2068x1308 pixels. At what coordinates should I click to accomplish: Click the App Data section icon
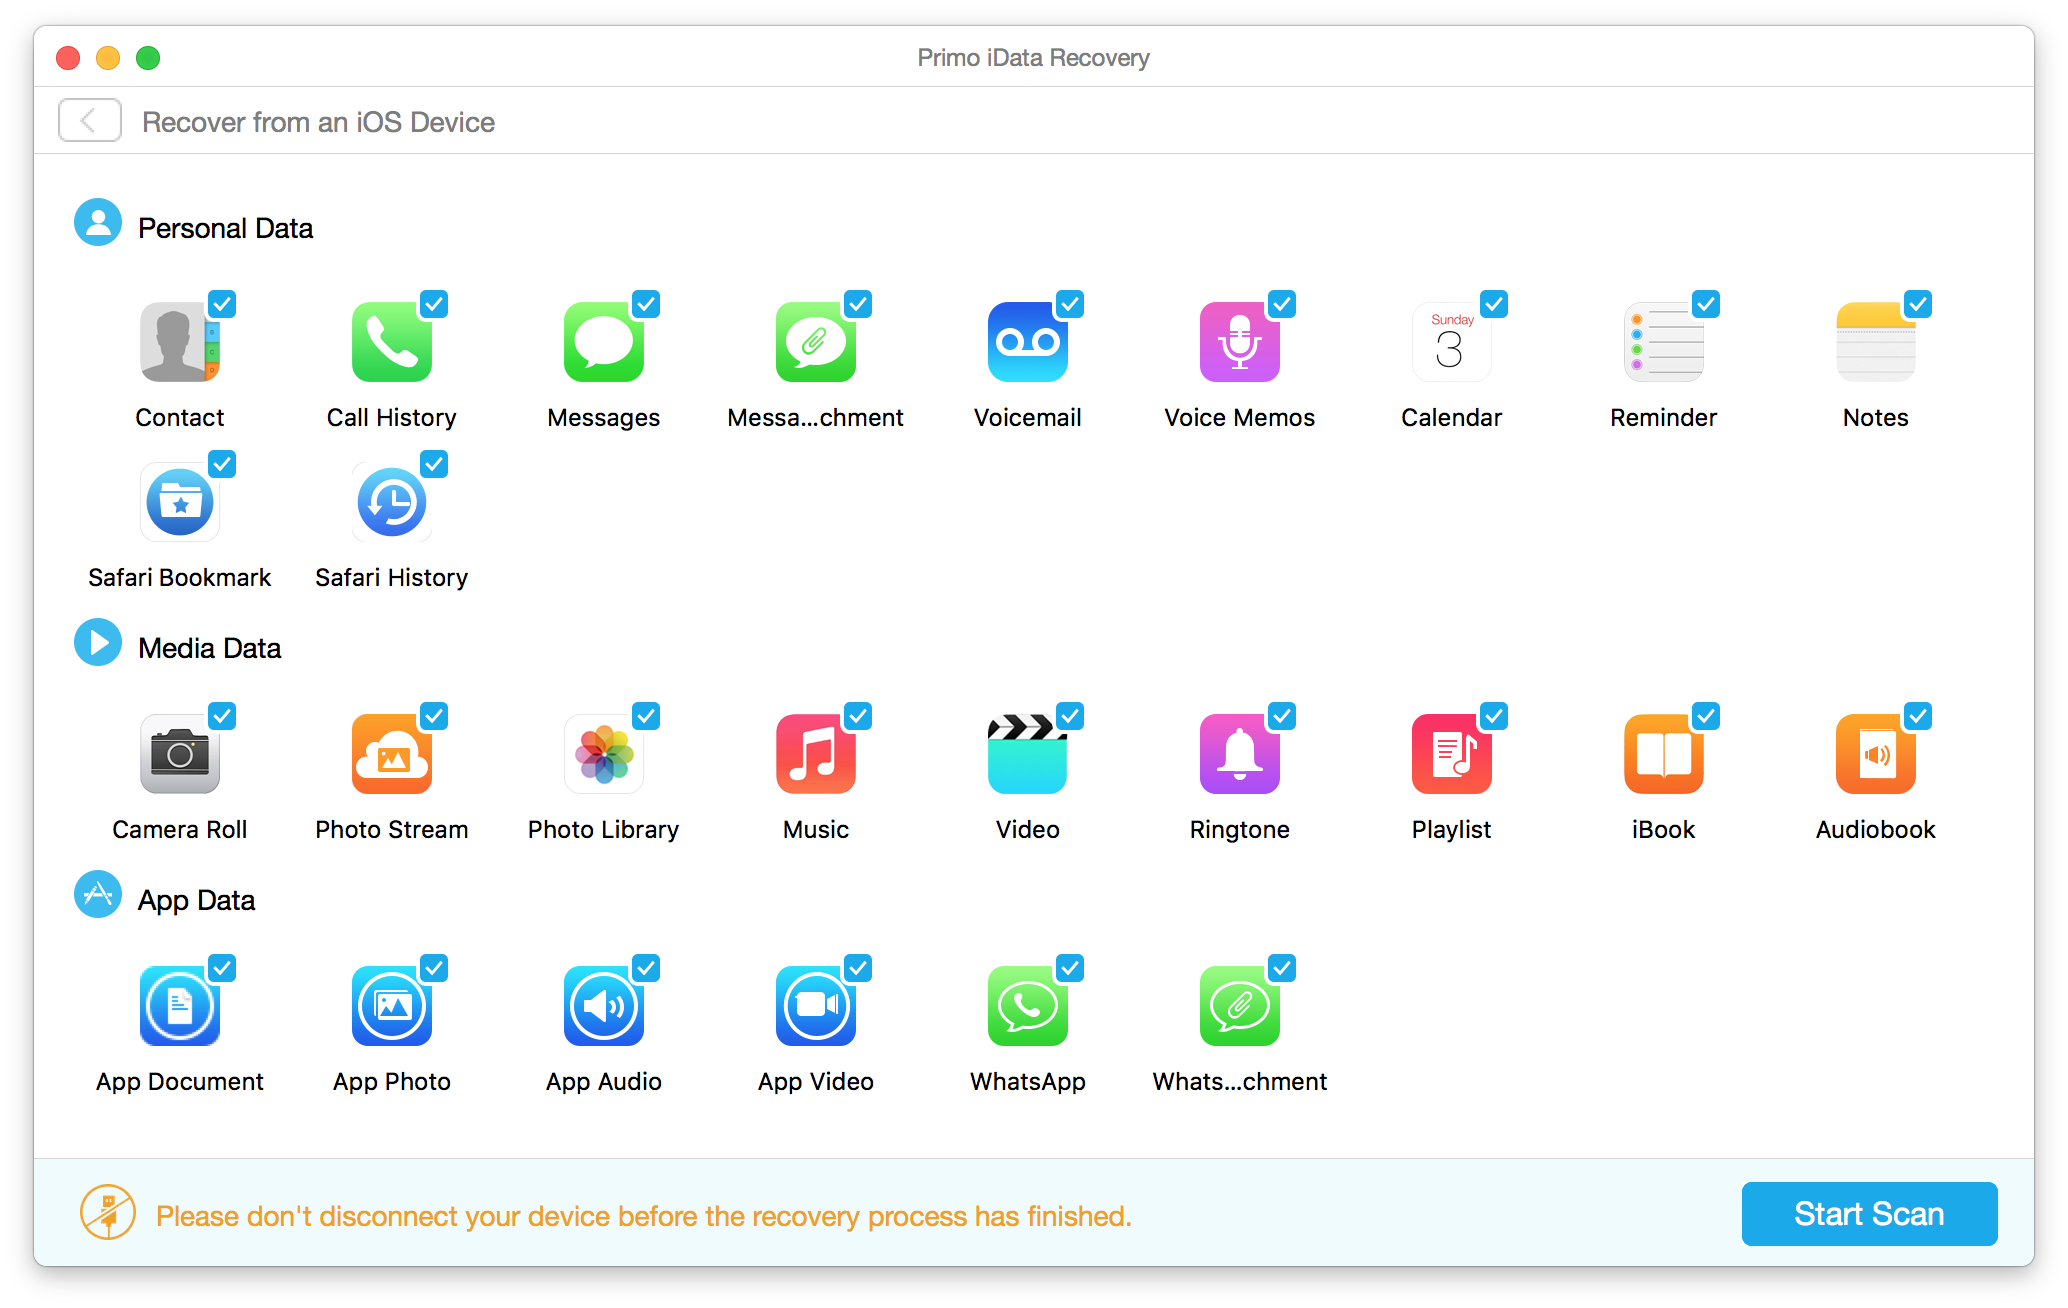point(98,894)
